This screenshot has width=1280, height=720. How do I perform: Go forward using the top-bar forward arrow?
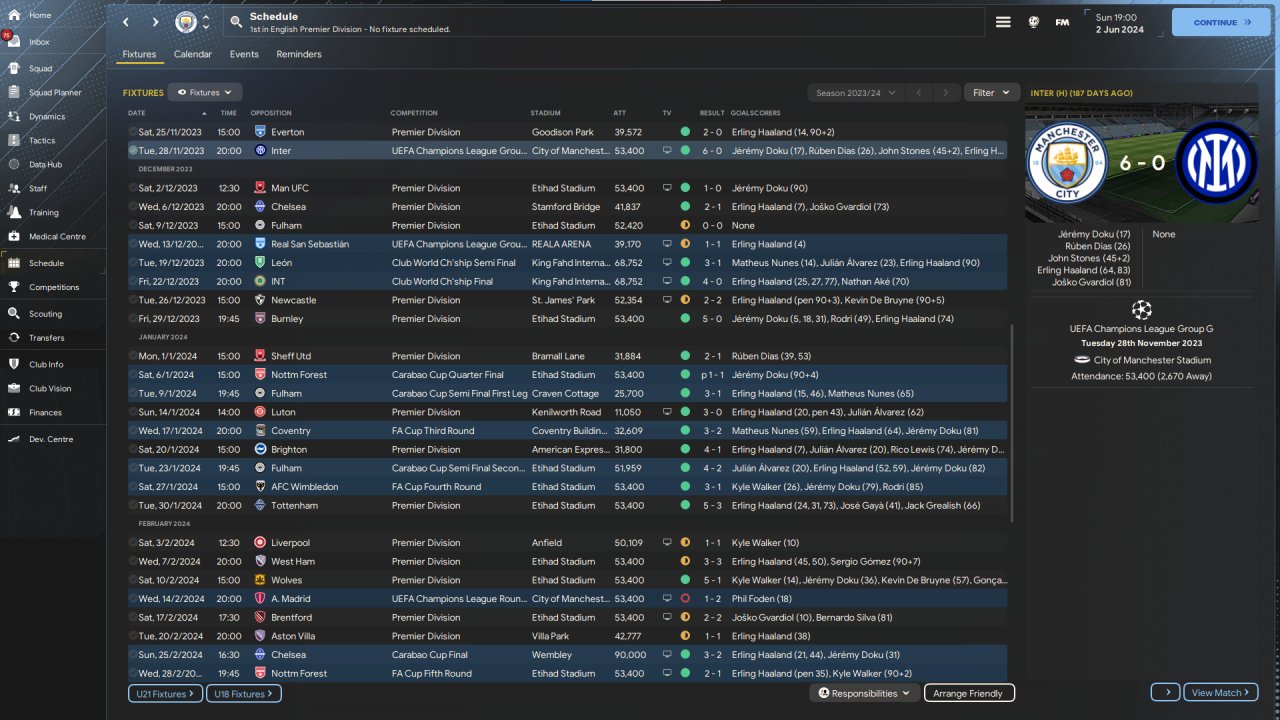155,22
